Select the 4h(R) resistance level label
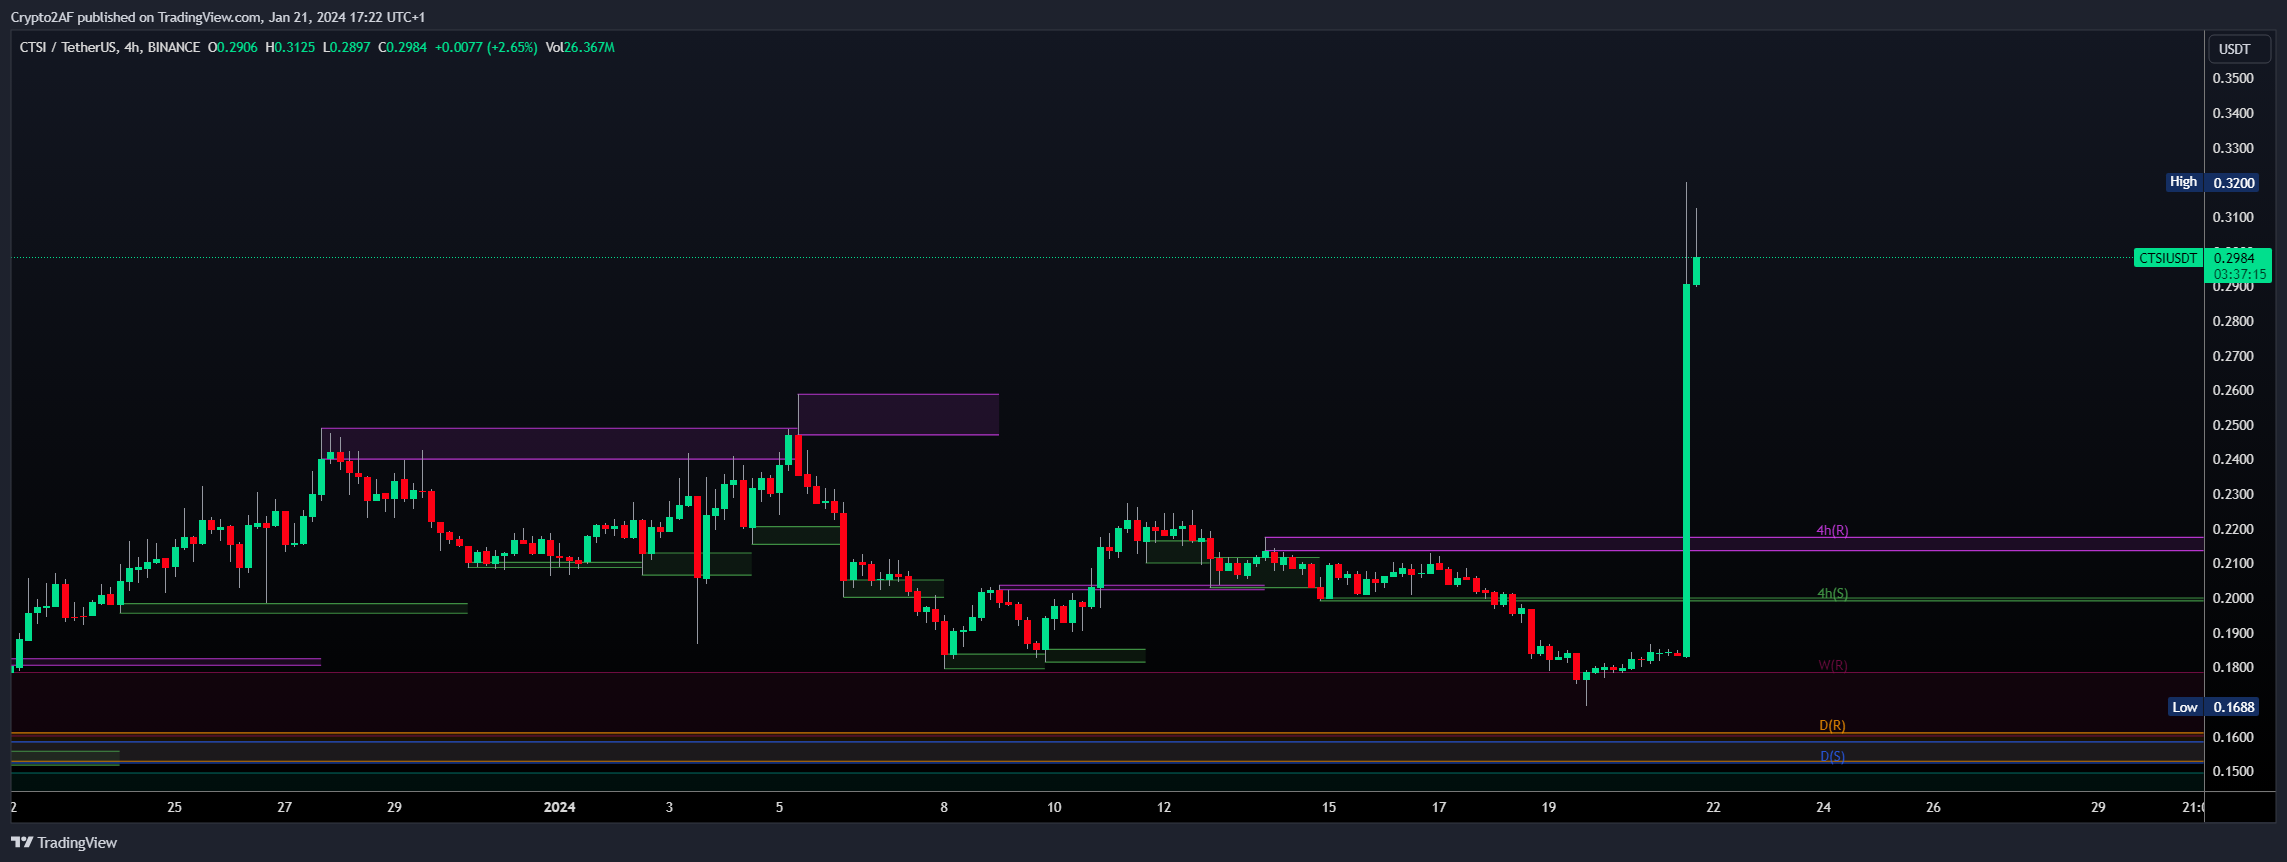This screenshot has width=2287, height=862. coord(1832,531)
